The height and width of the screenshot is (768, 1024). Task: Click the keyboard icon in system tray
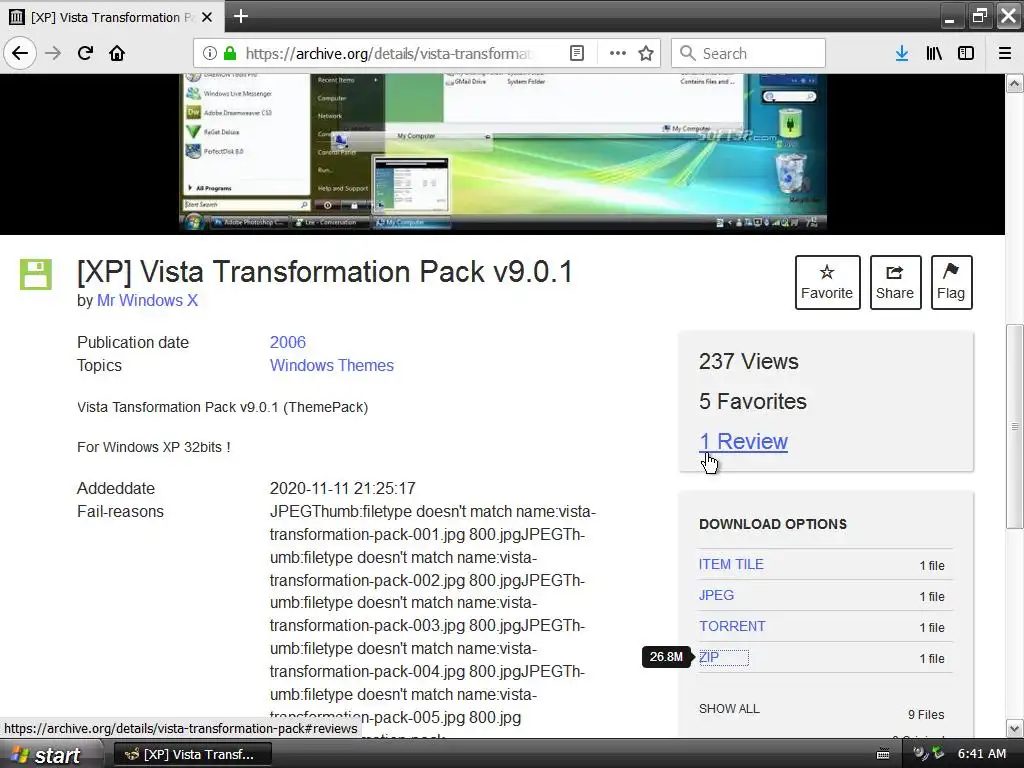883,754
